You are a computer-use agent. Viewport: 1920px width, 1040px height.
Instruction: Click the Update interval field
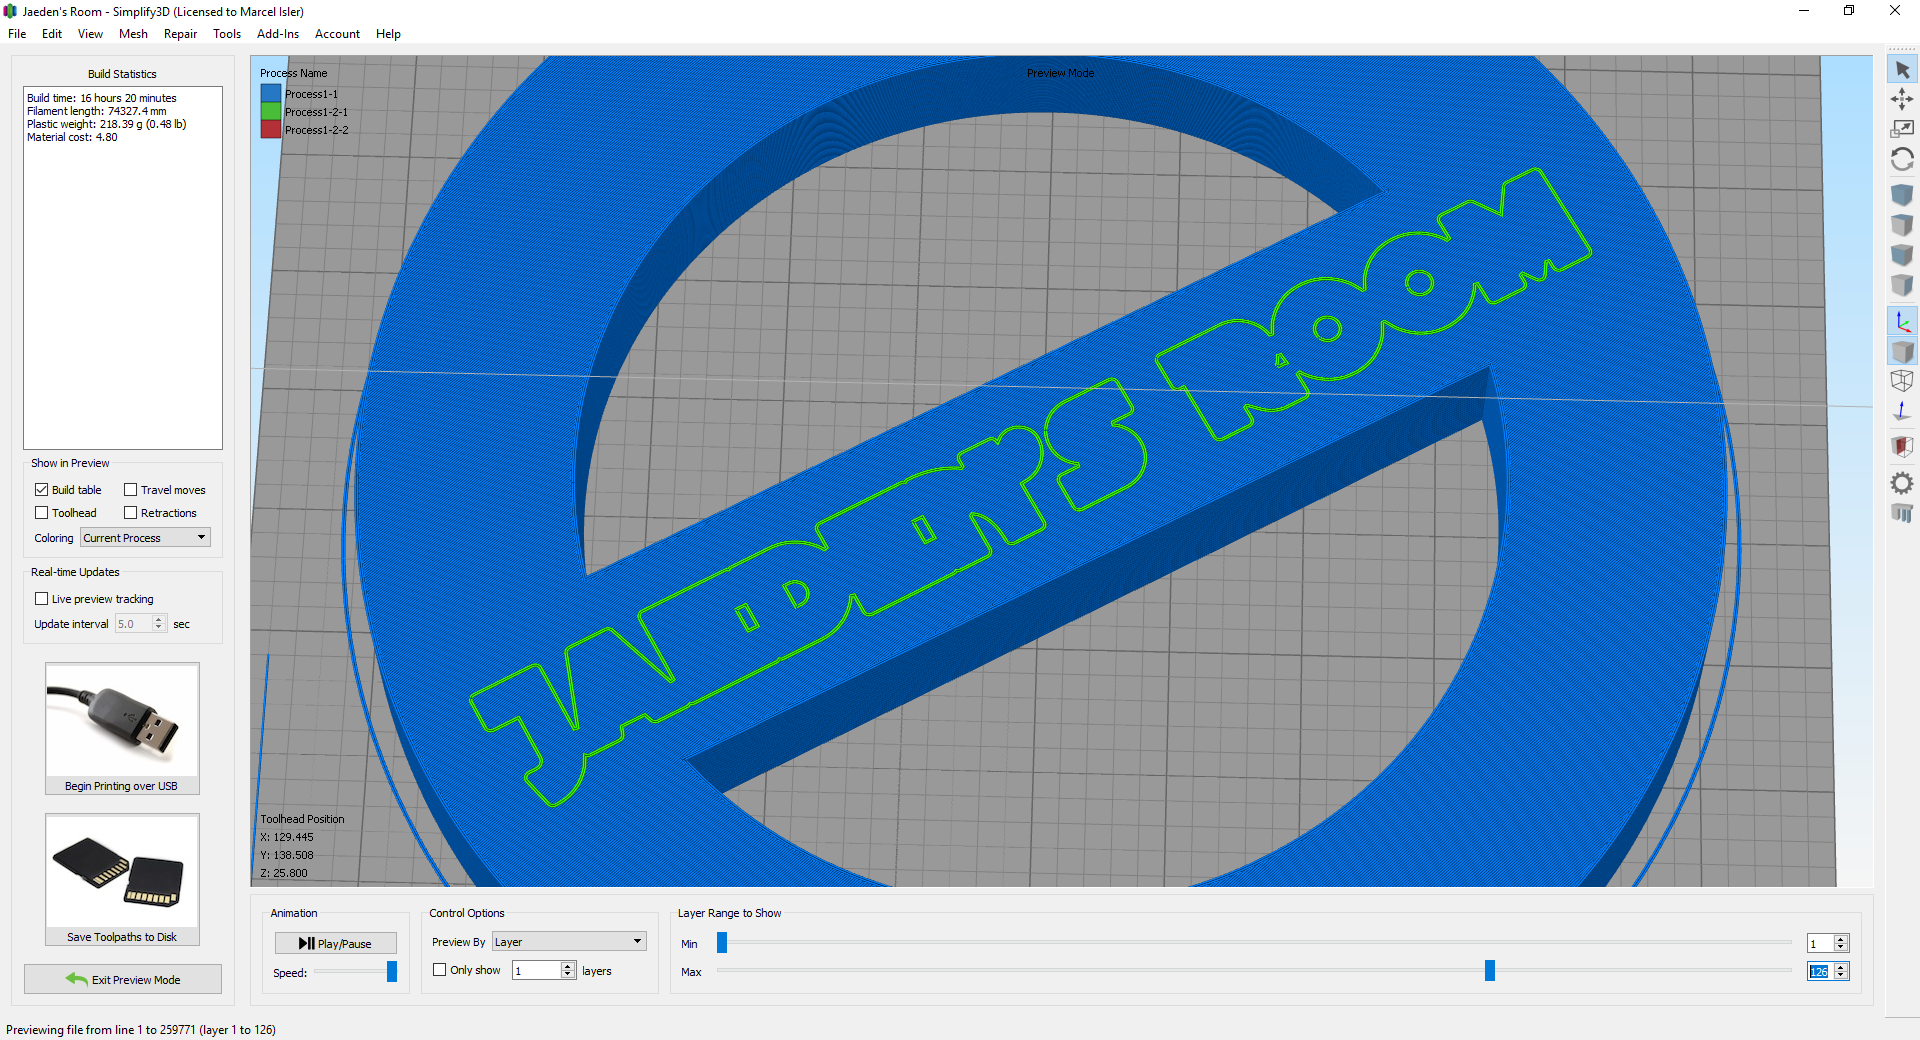pos(134,624)
